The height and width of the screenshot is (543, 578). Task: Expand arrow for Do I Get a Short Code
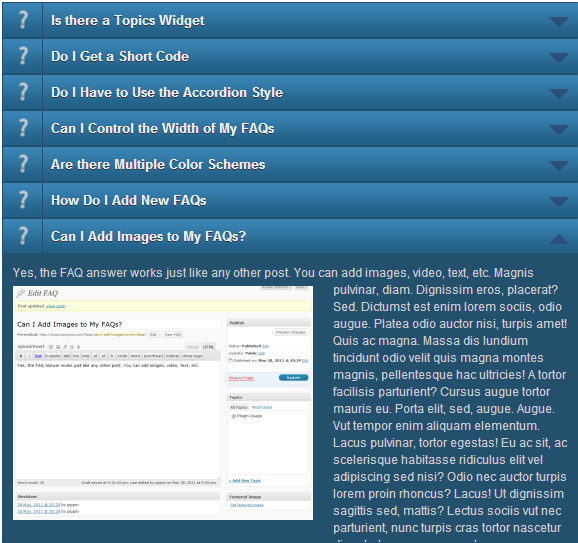coord(558,58)
